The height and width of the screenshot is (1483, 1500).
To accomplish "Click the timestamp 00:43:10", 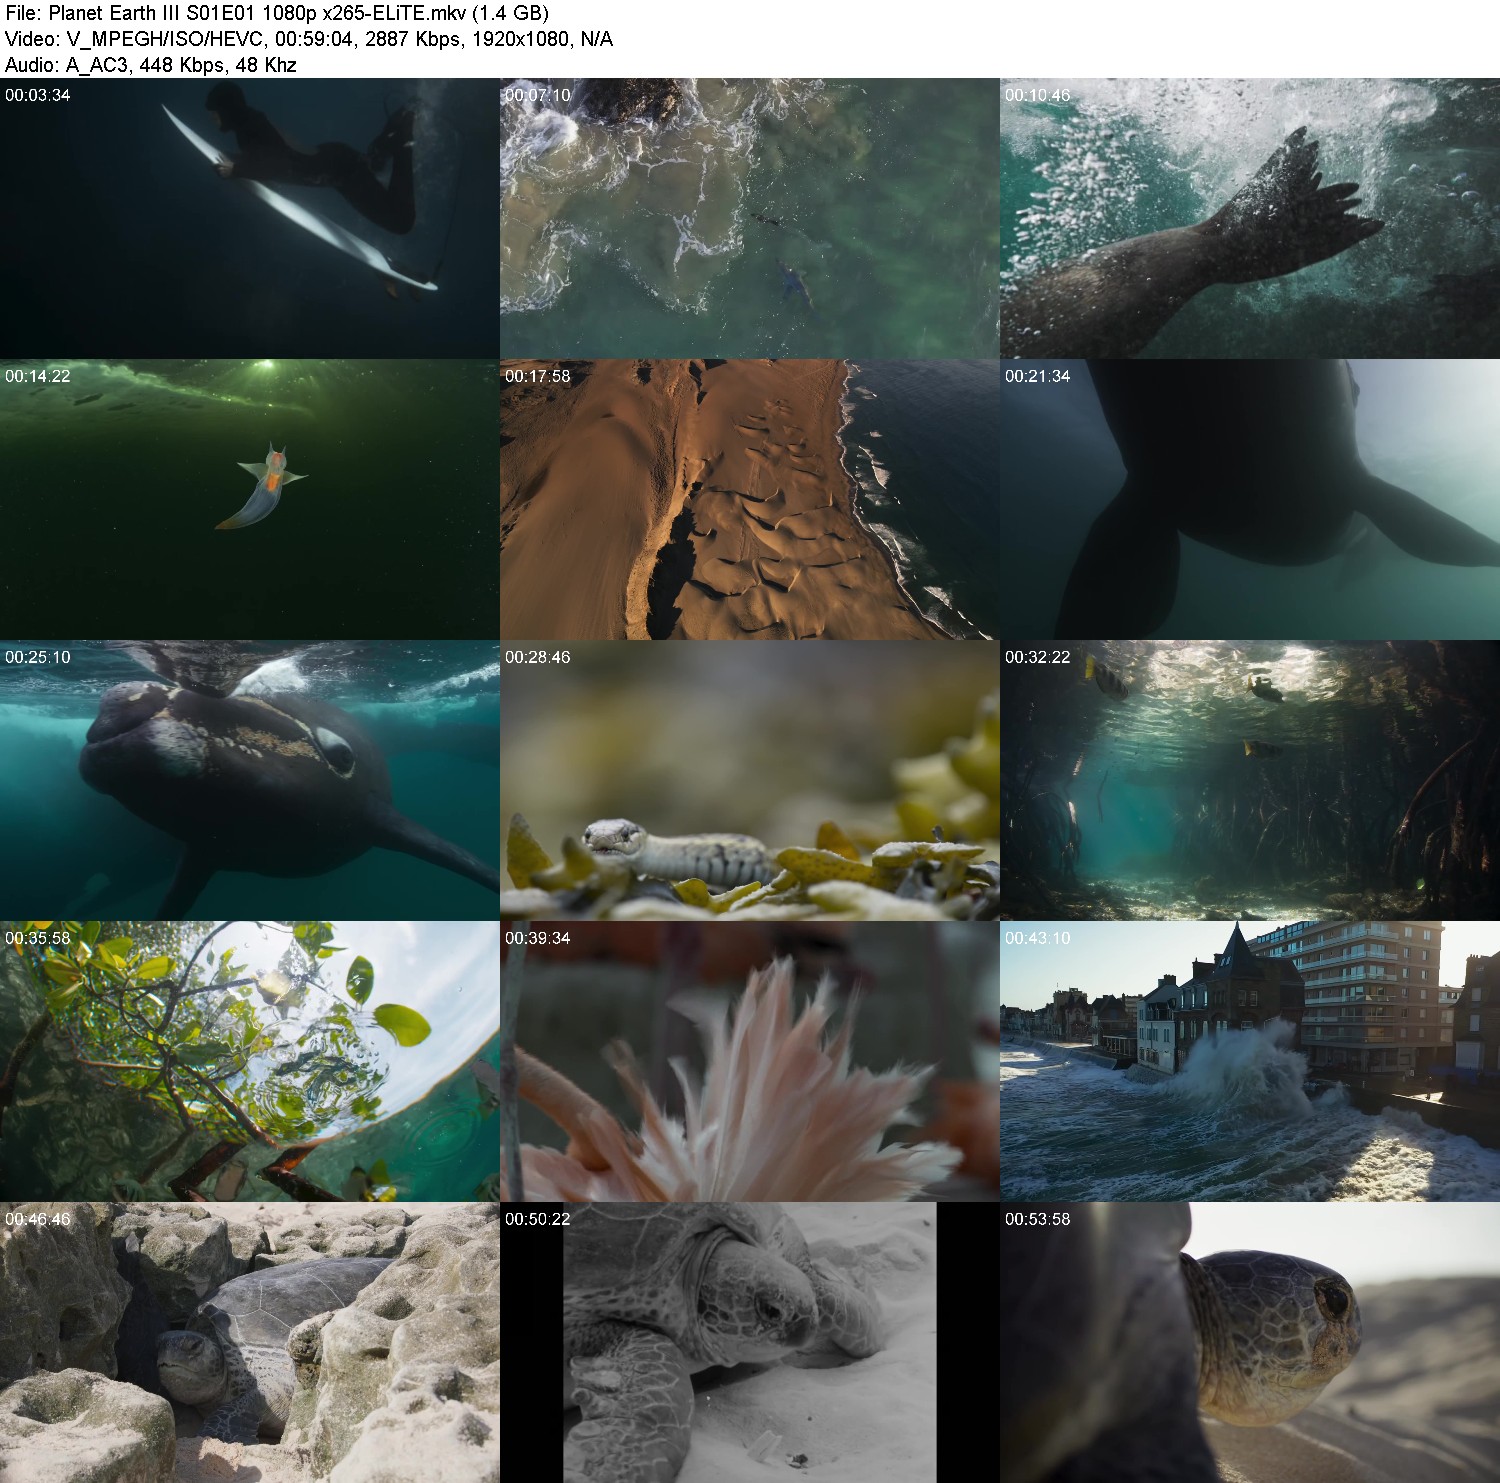I will click(1038, 938).
